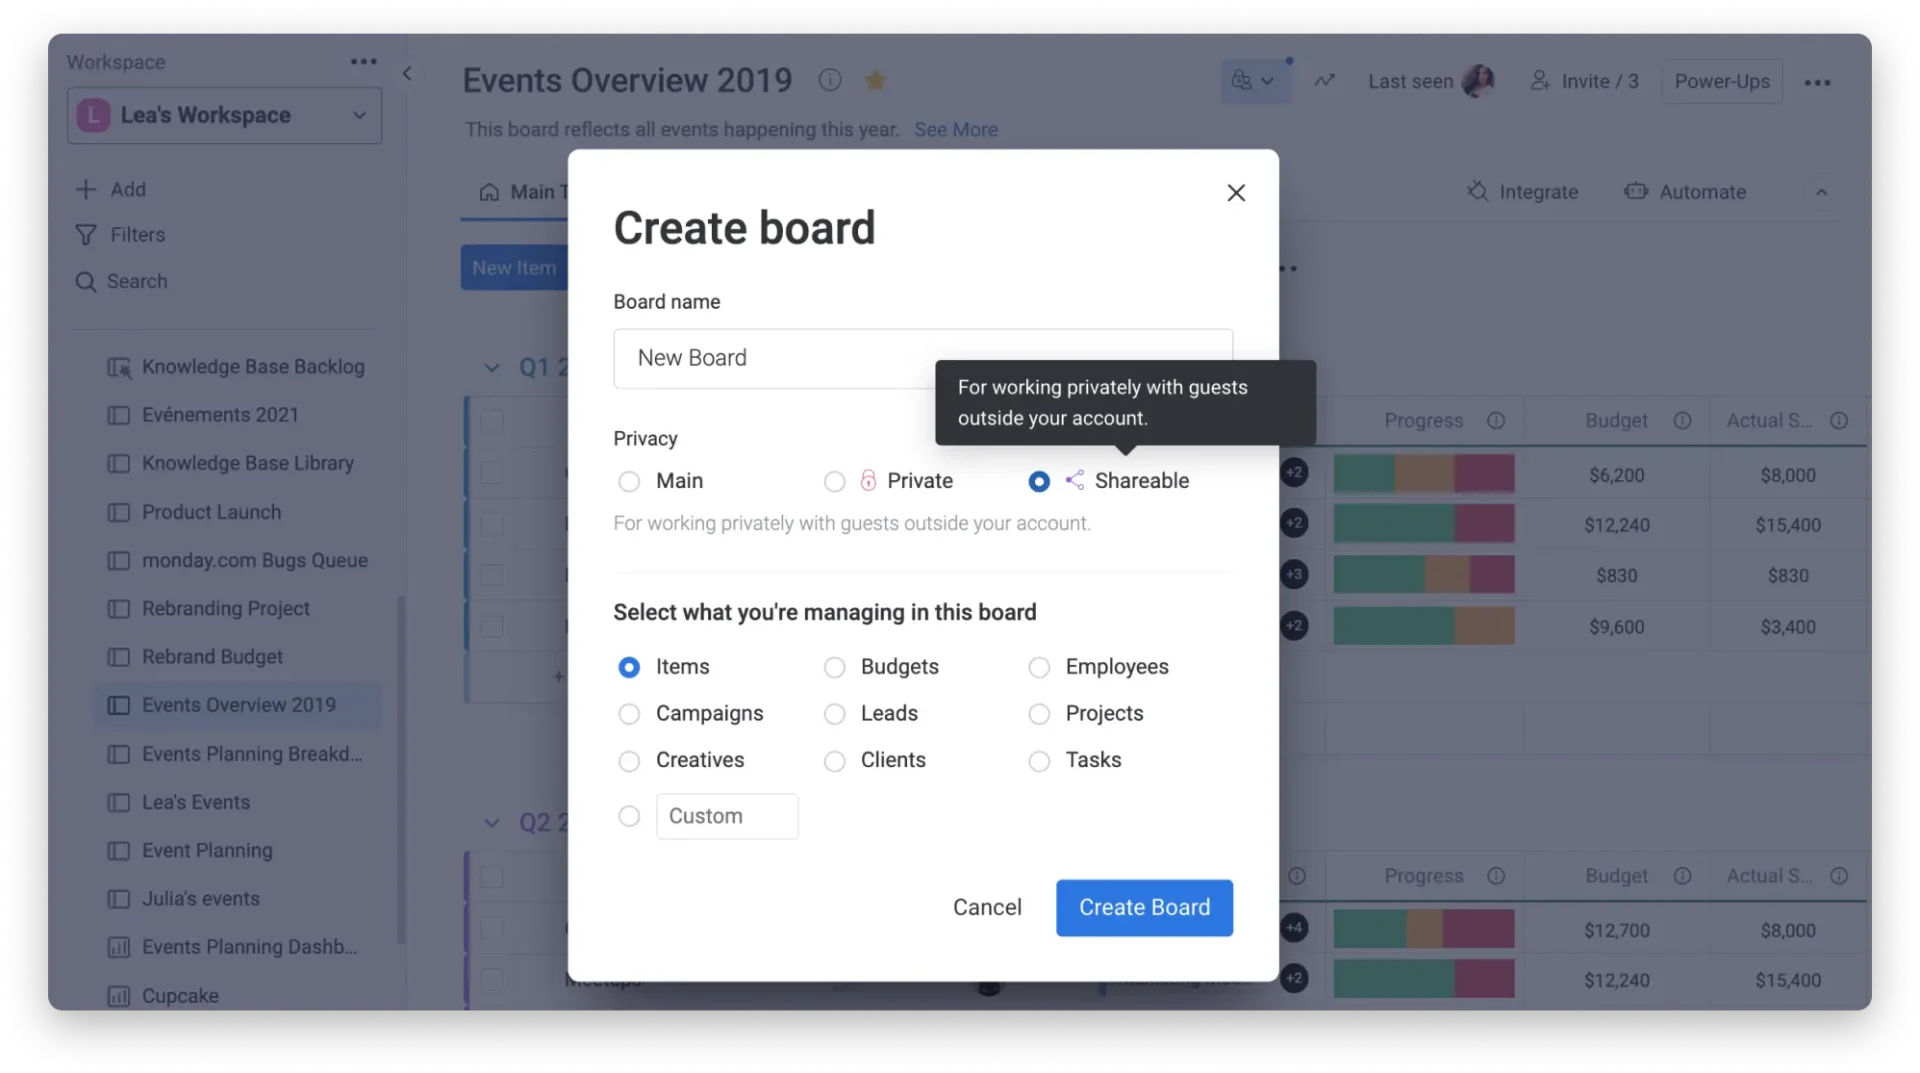Open the Lea's Workspace dropdown
The image size is (1920, 1073).
[358, 115]
